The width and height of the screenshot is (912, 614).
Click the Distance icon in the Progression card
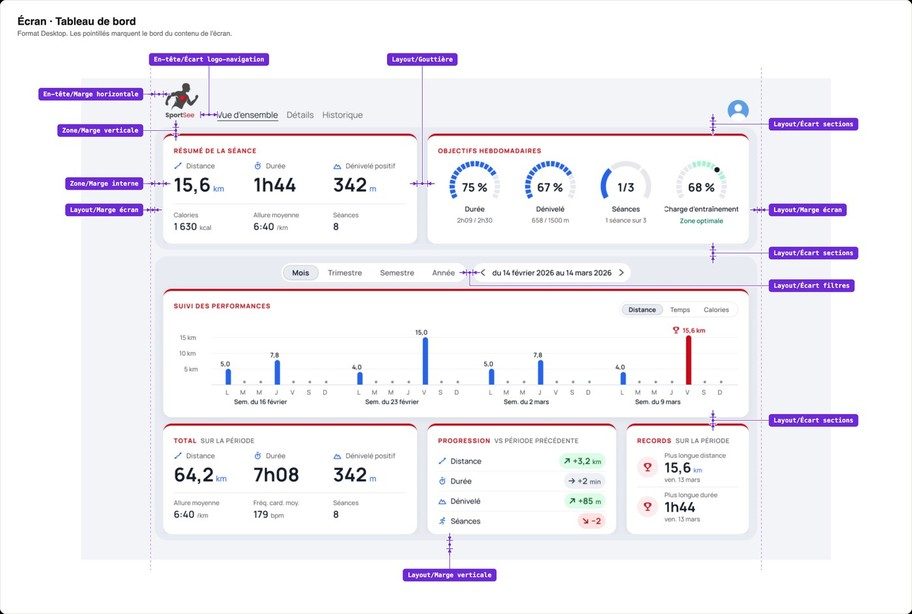(442, 461)
